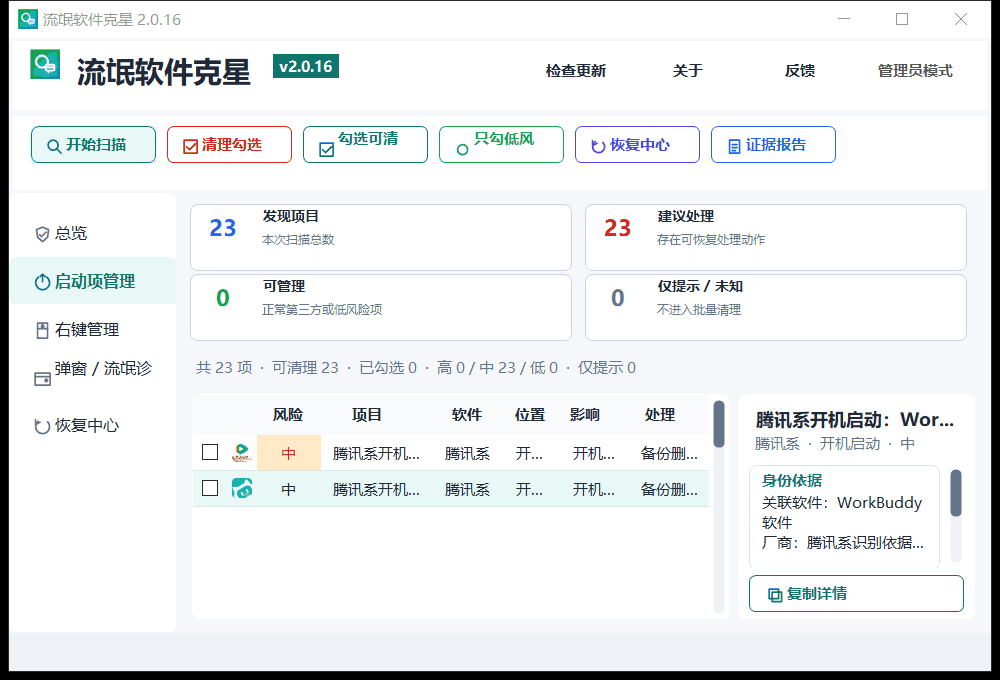The image size is (1000, 680).
Task: Click the 项目 column header
Action: coord(367,415)
